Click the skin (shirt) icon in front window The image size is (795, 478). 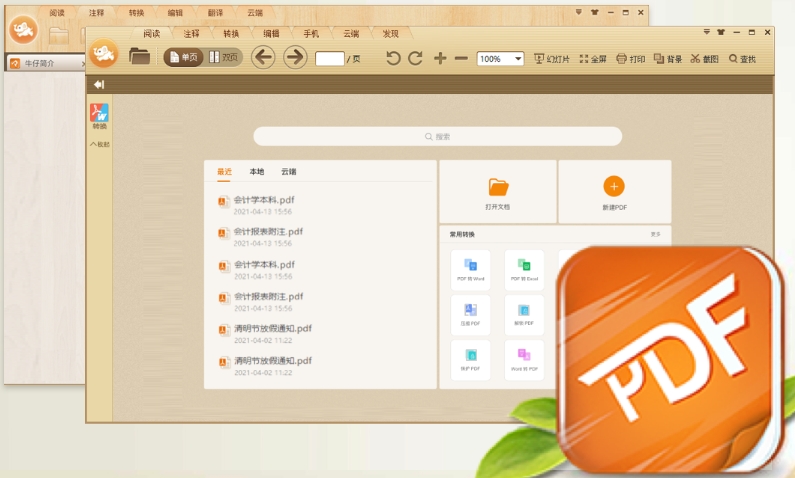click(x=721, y=32)
